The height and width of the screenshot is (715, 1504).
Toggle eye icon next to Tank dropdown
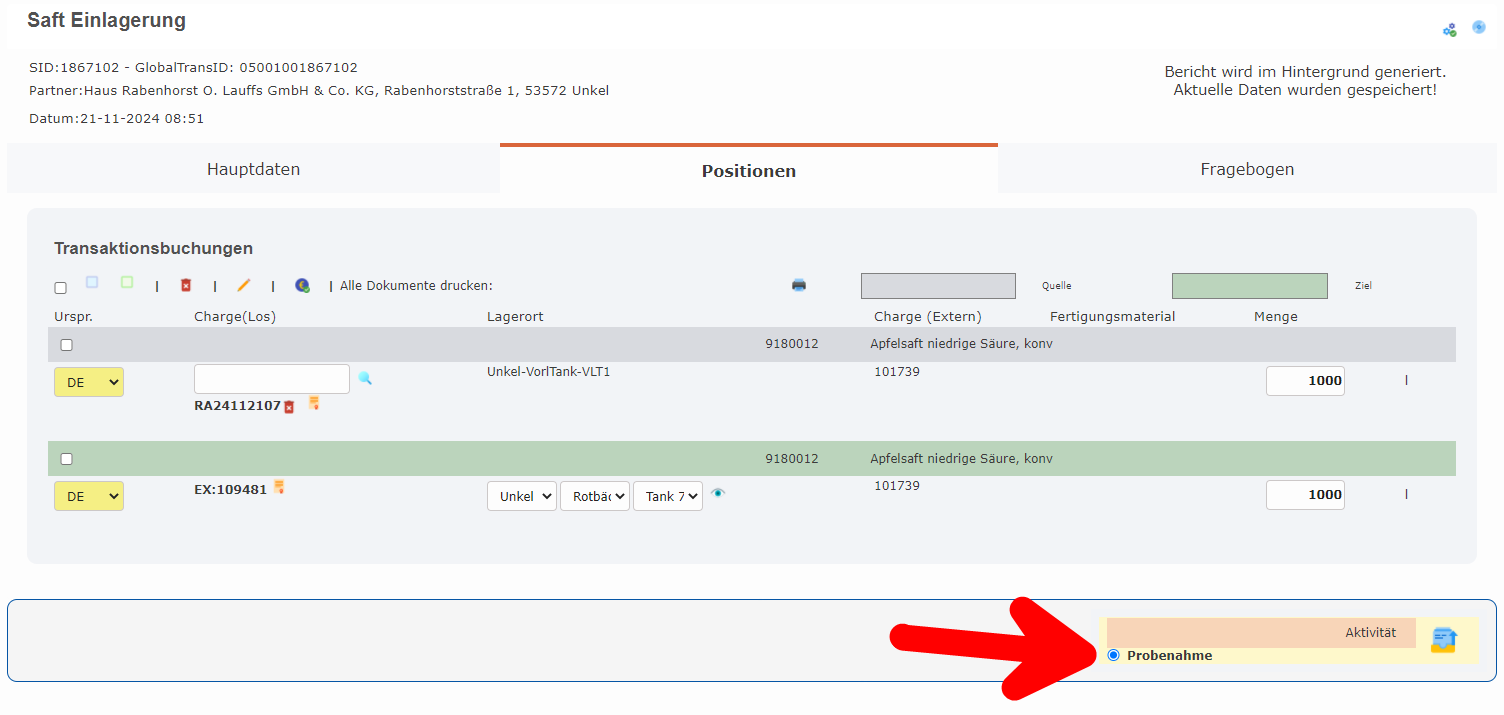(x=718, y=493)
